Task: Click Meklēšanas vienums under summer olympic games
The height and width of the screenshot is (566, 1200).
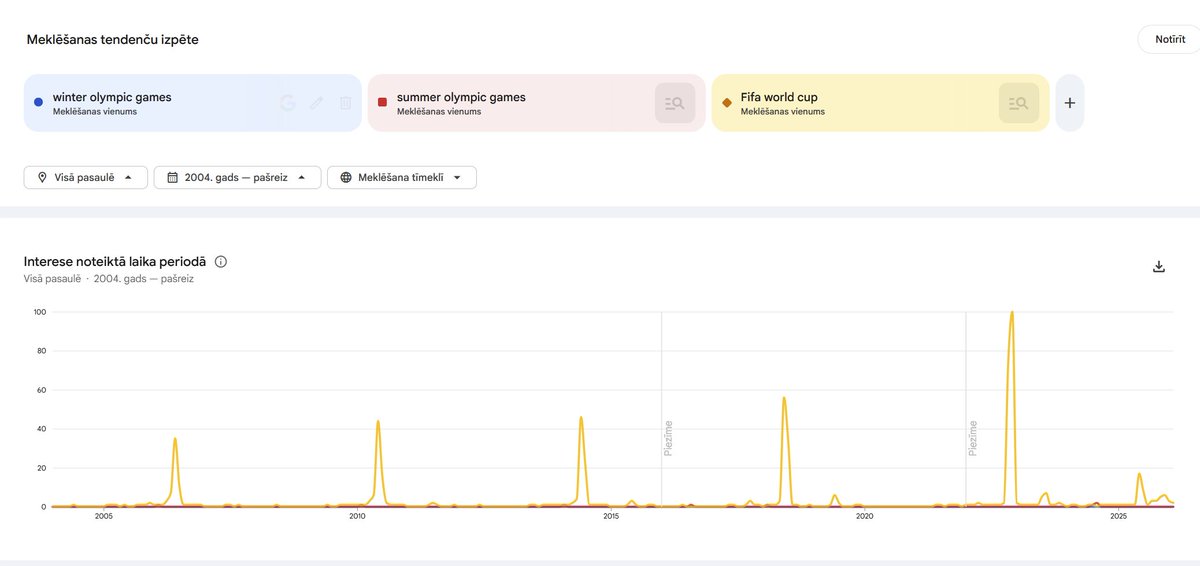Action: tap(439, 112)
